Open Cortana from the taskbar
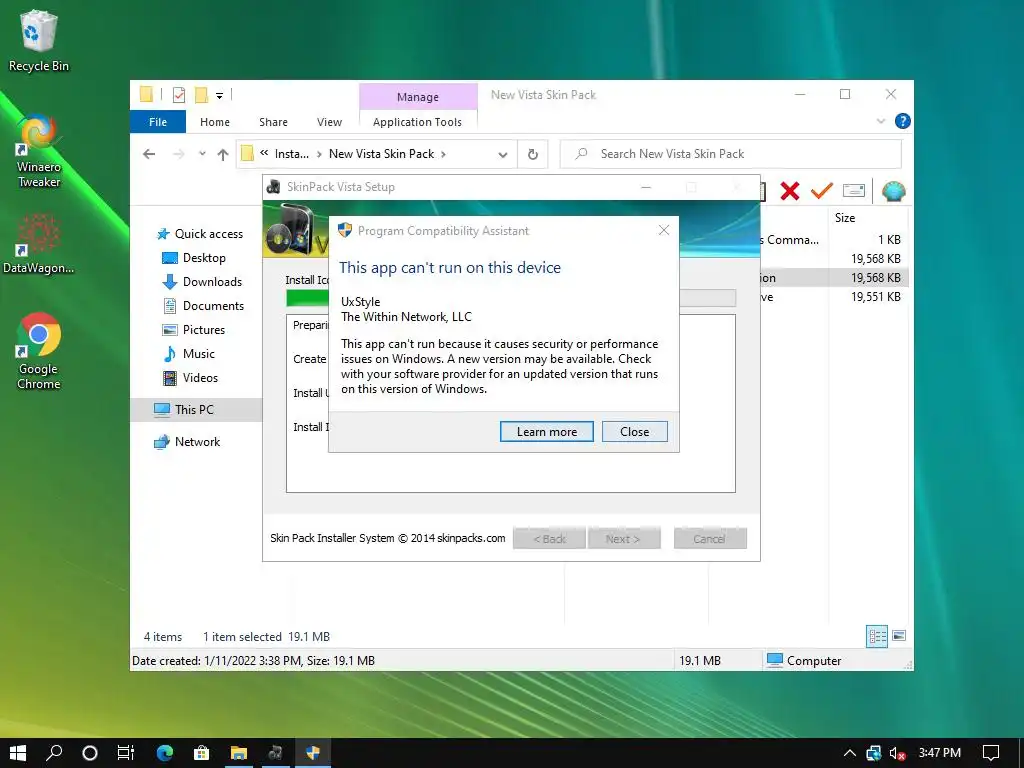The width and height of the screenshot is (1024, 768). 90,753
